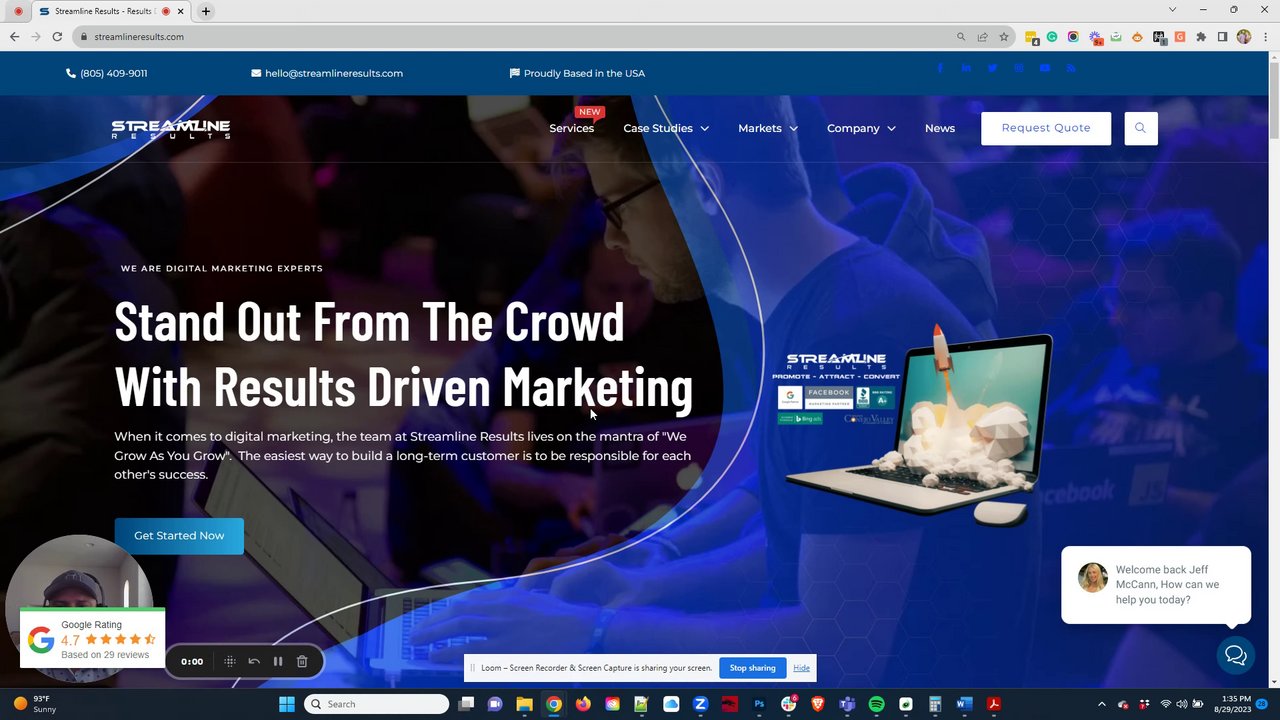
Task: Click the Twitter bird icon
Action: click(x=992, y=68)
